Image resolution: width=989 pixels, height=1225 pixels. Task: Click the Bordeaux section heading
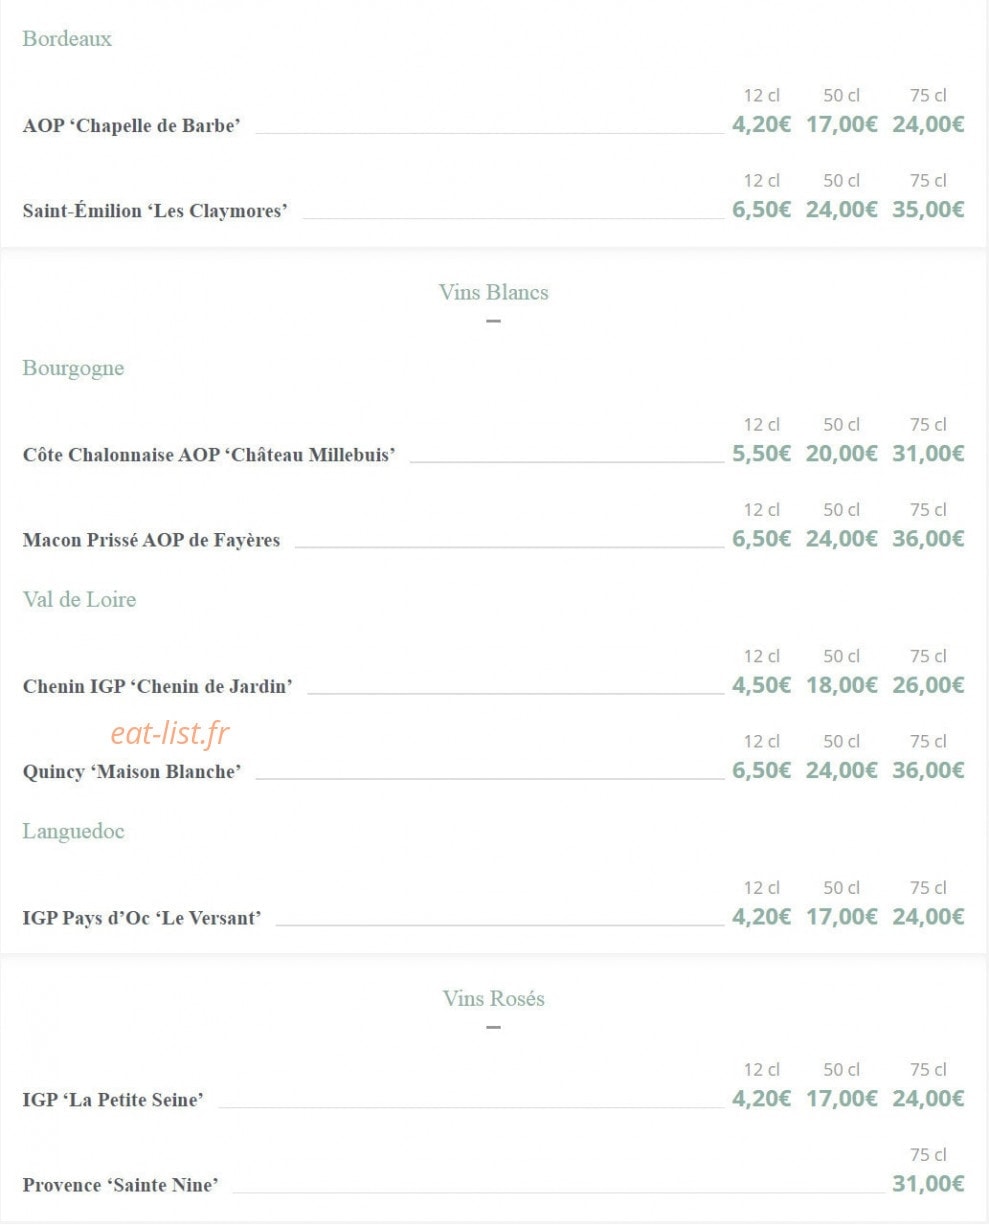click(x=67, y=39)
